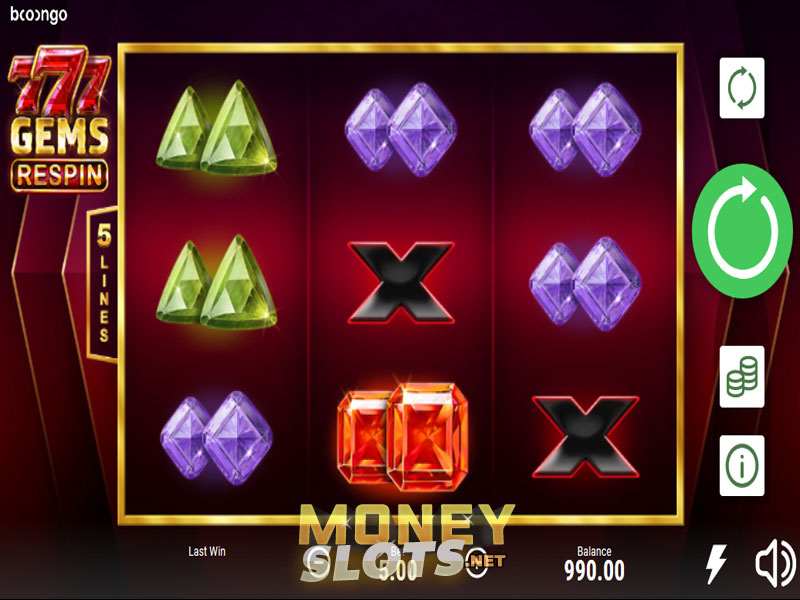Toggle the lightning bolt turbo mode
This screenshot has height=600, width=800.
click(x=716, y=564)
